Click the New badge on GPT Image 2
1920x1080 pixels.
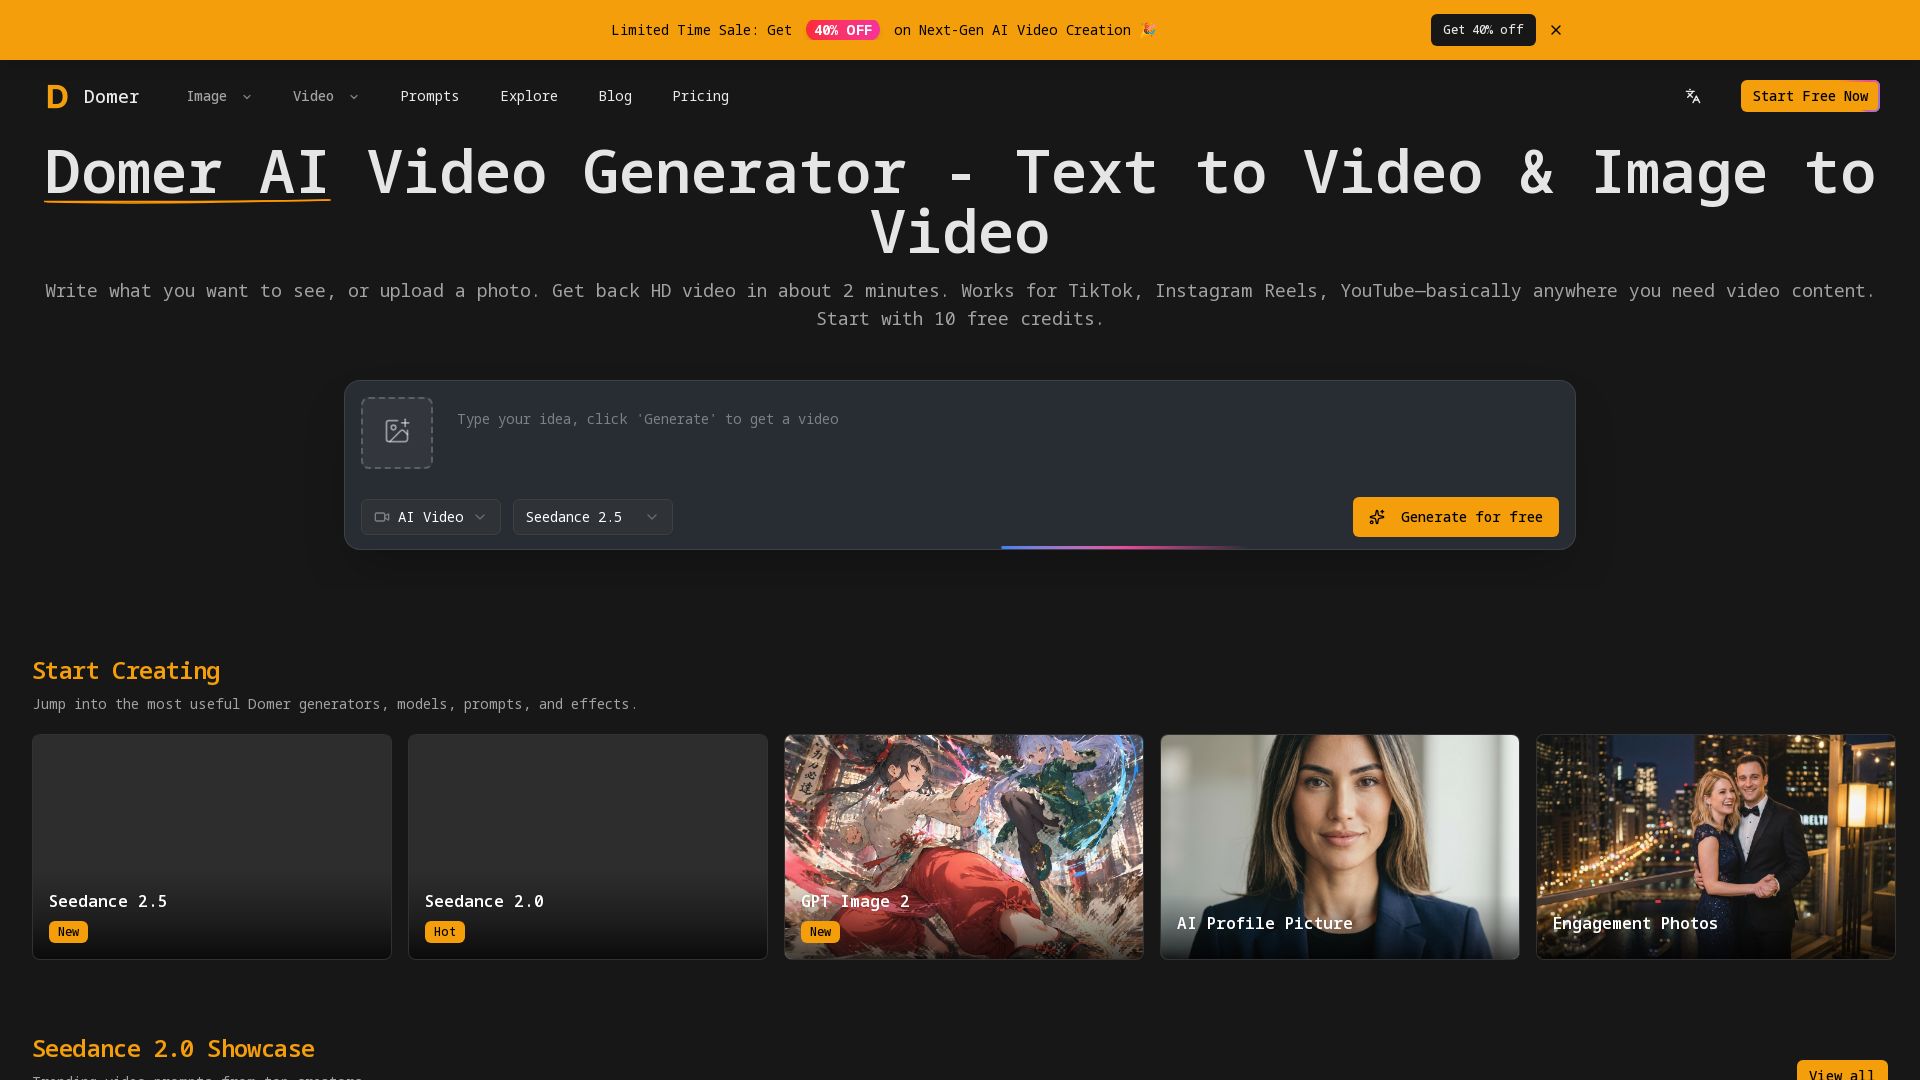[x=820, y=932]
